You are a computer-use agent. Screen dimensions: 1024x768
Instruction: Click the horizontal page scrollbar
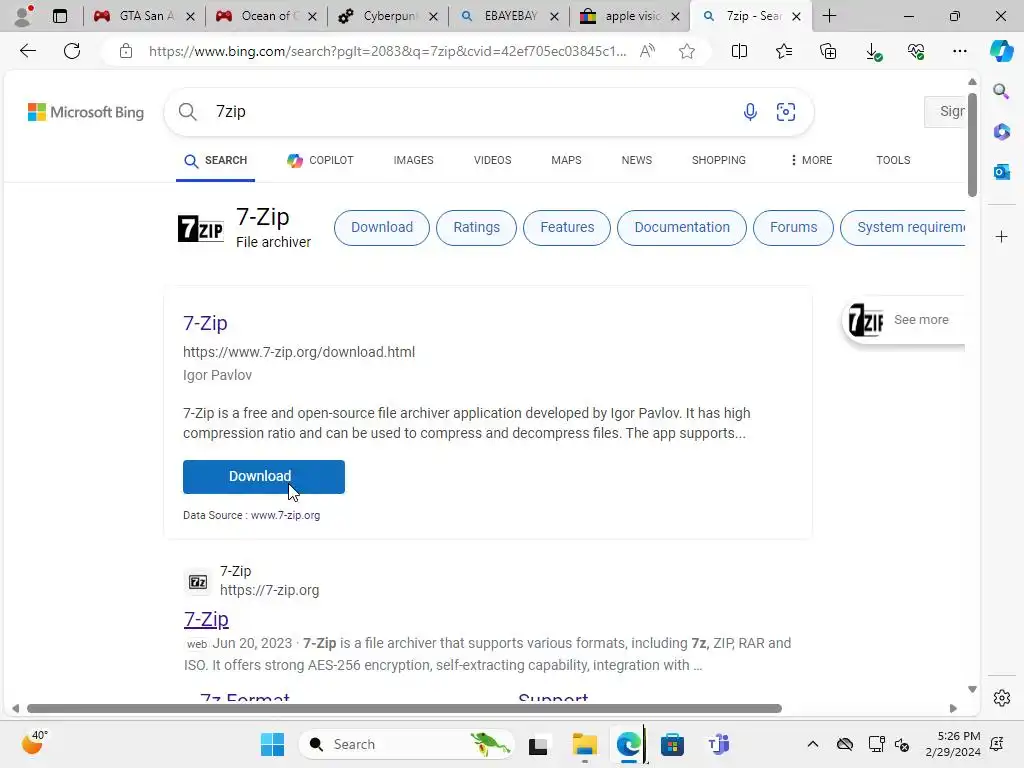[404, 709]
